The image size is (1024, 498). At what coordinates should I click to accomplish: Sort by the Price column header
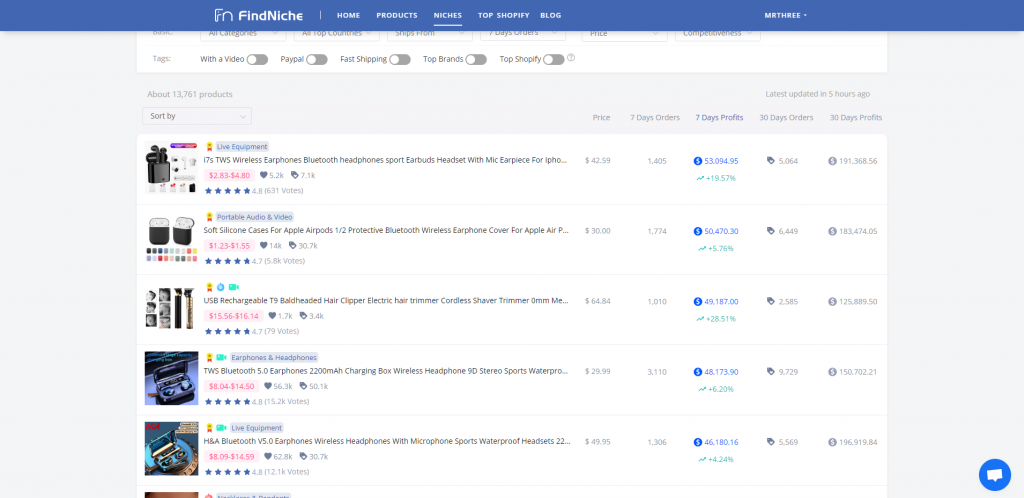click(x=601, y=117)
